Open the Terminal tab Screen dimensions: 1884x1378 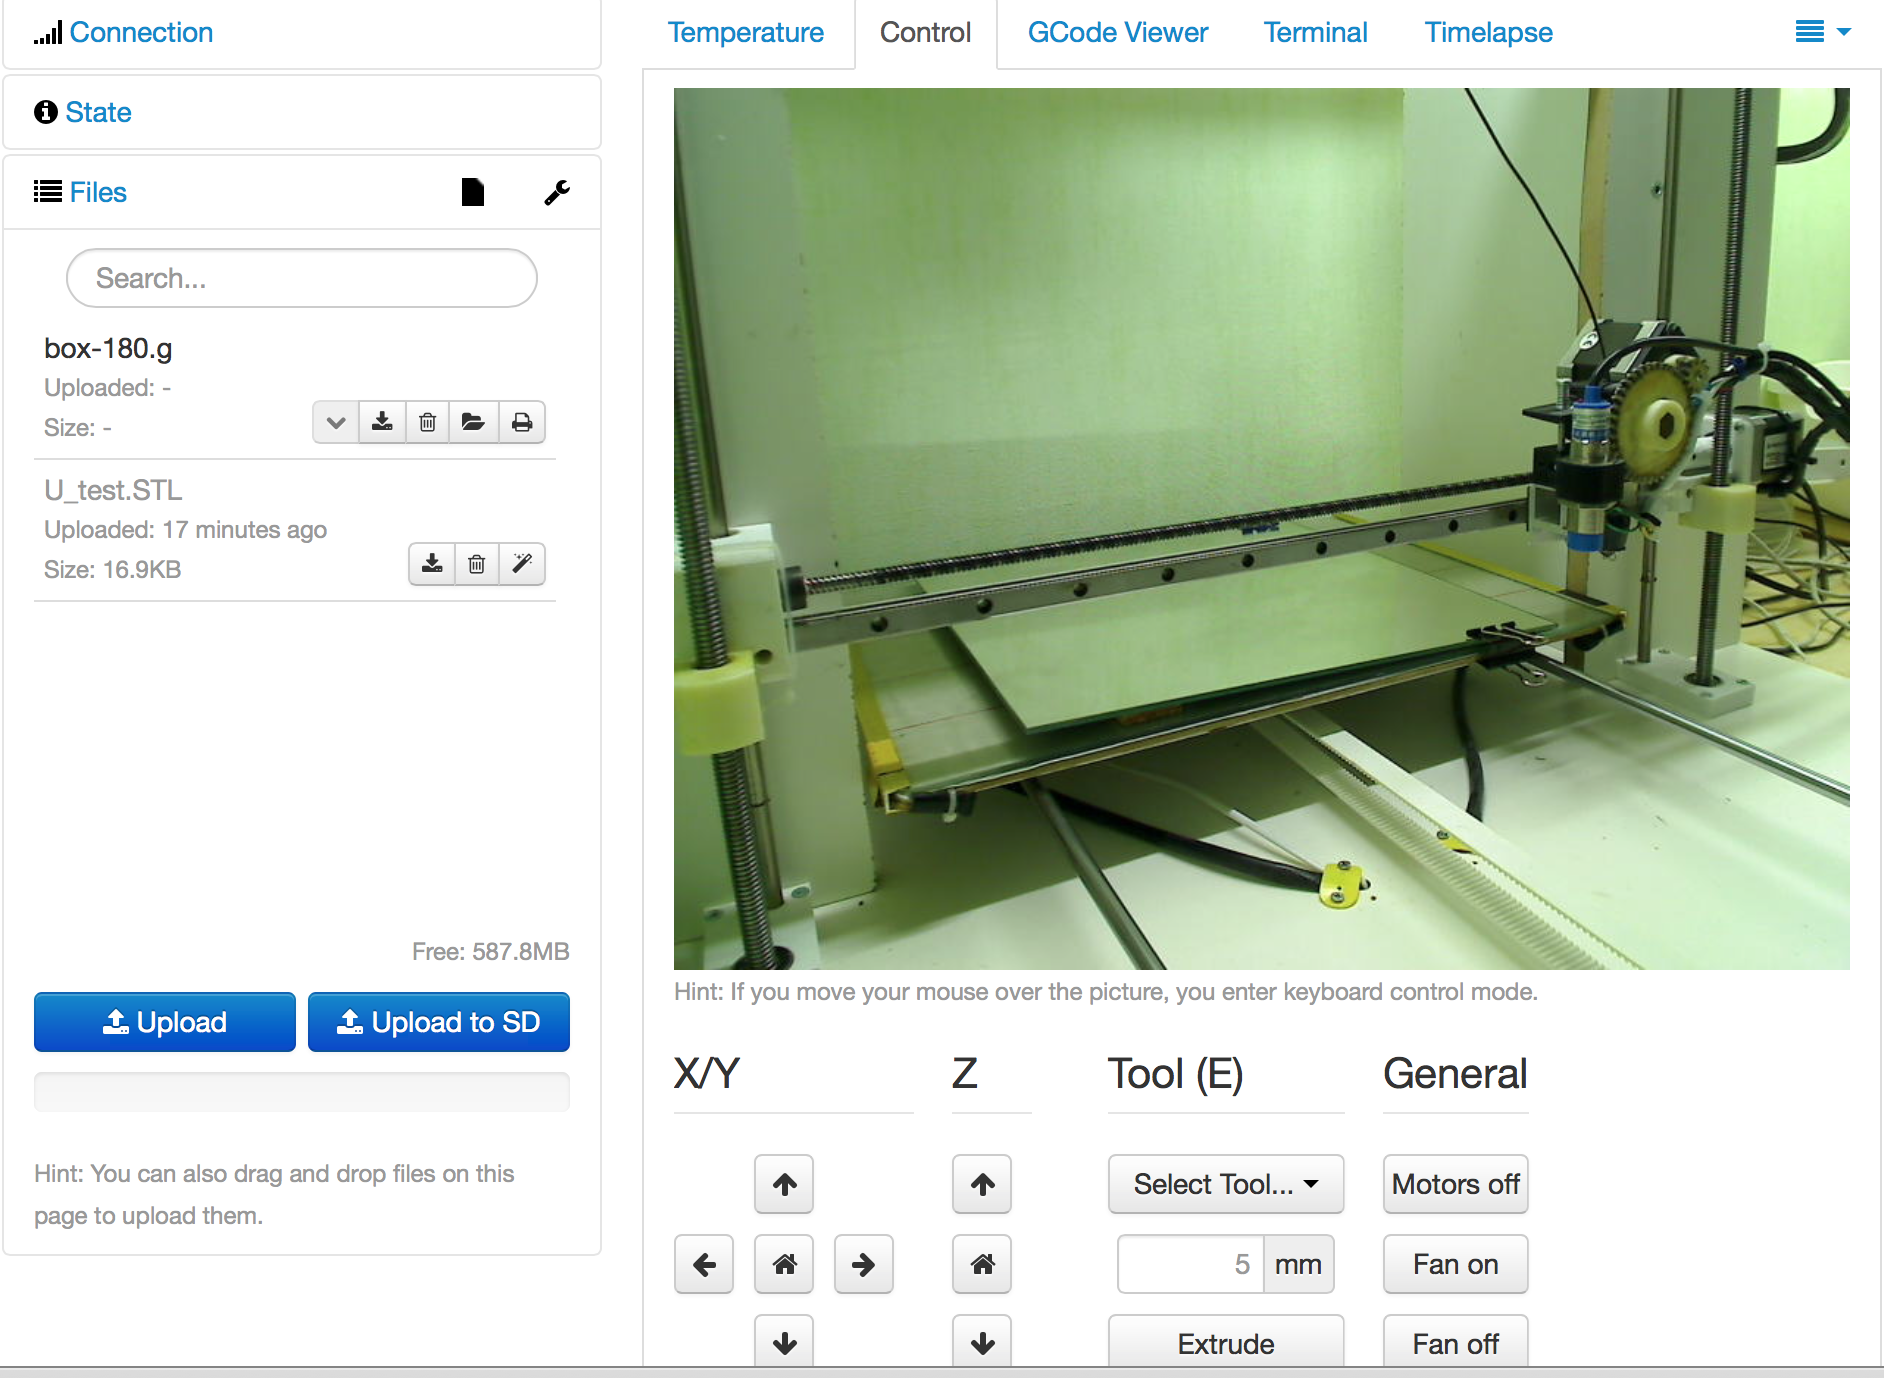pos(1315,33)
